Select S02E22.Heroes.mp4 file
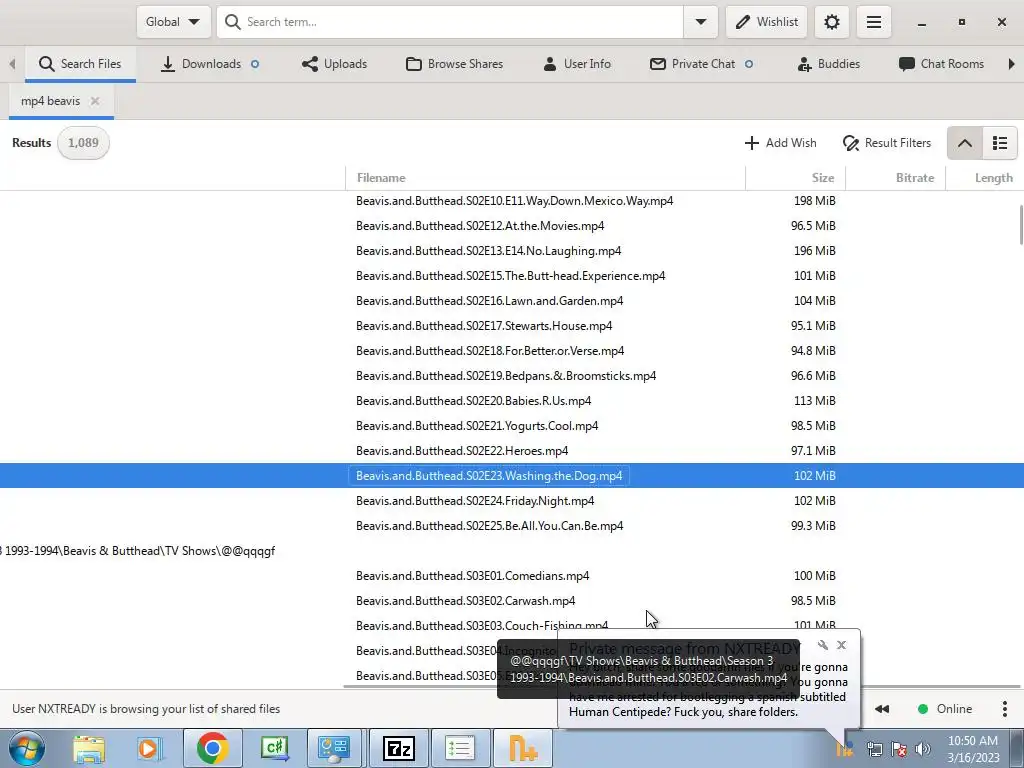The width and height of the screenshot is (1024, 768). point(462,451)
